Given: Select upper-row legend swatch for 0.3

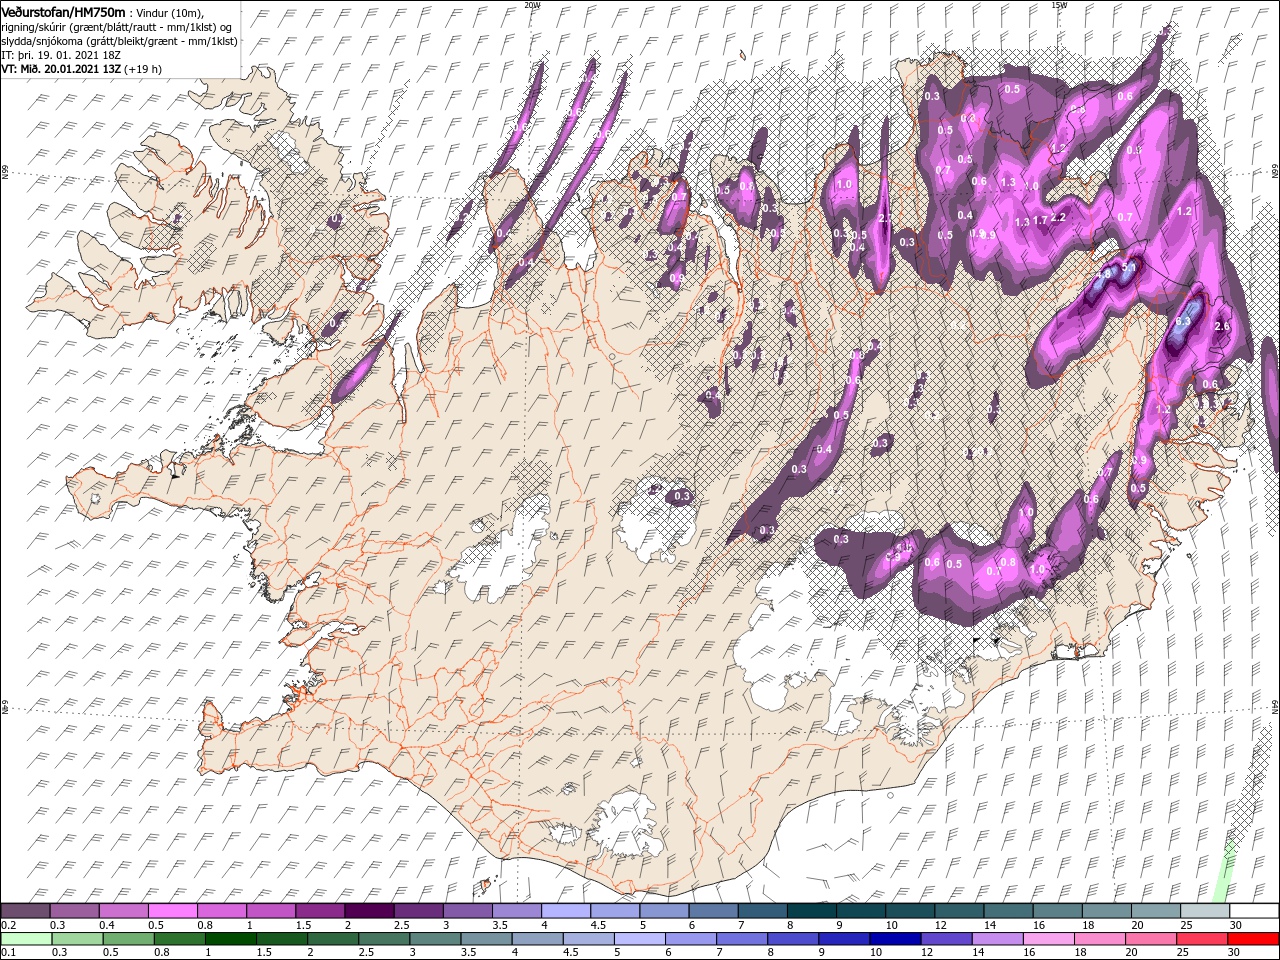Looking at the screenshot, I should (74, 910).
